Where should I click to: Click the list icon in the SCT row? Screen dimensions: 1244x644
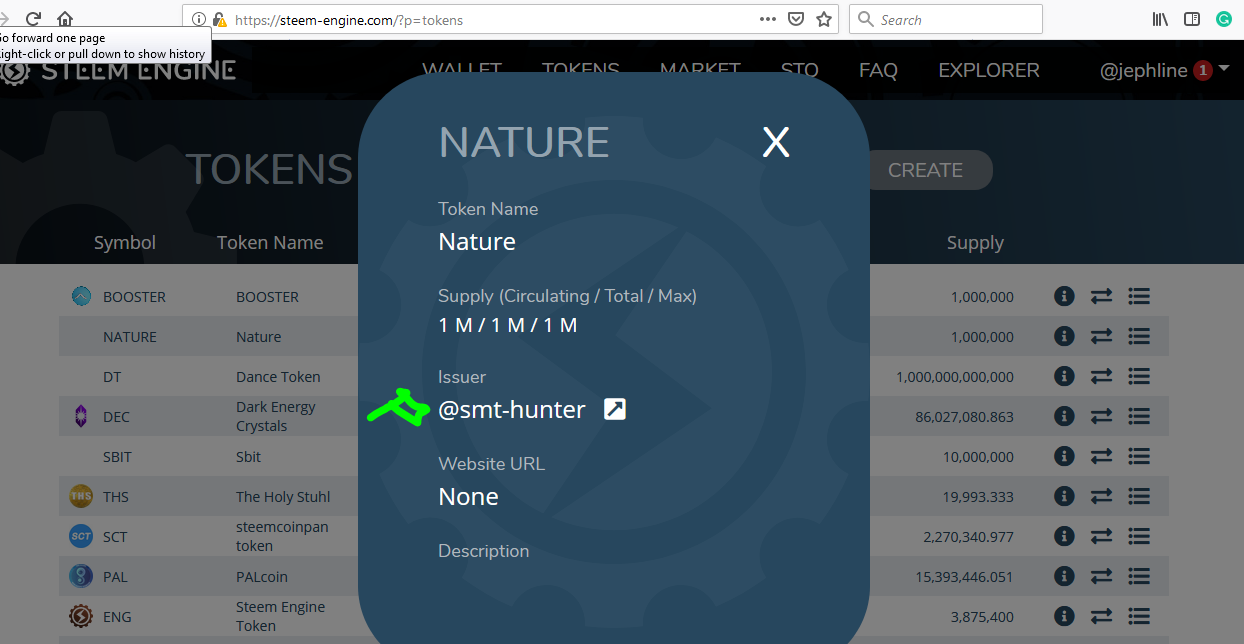pos(1138,536)
